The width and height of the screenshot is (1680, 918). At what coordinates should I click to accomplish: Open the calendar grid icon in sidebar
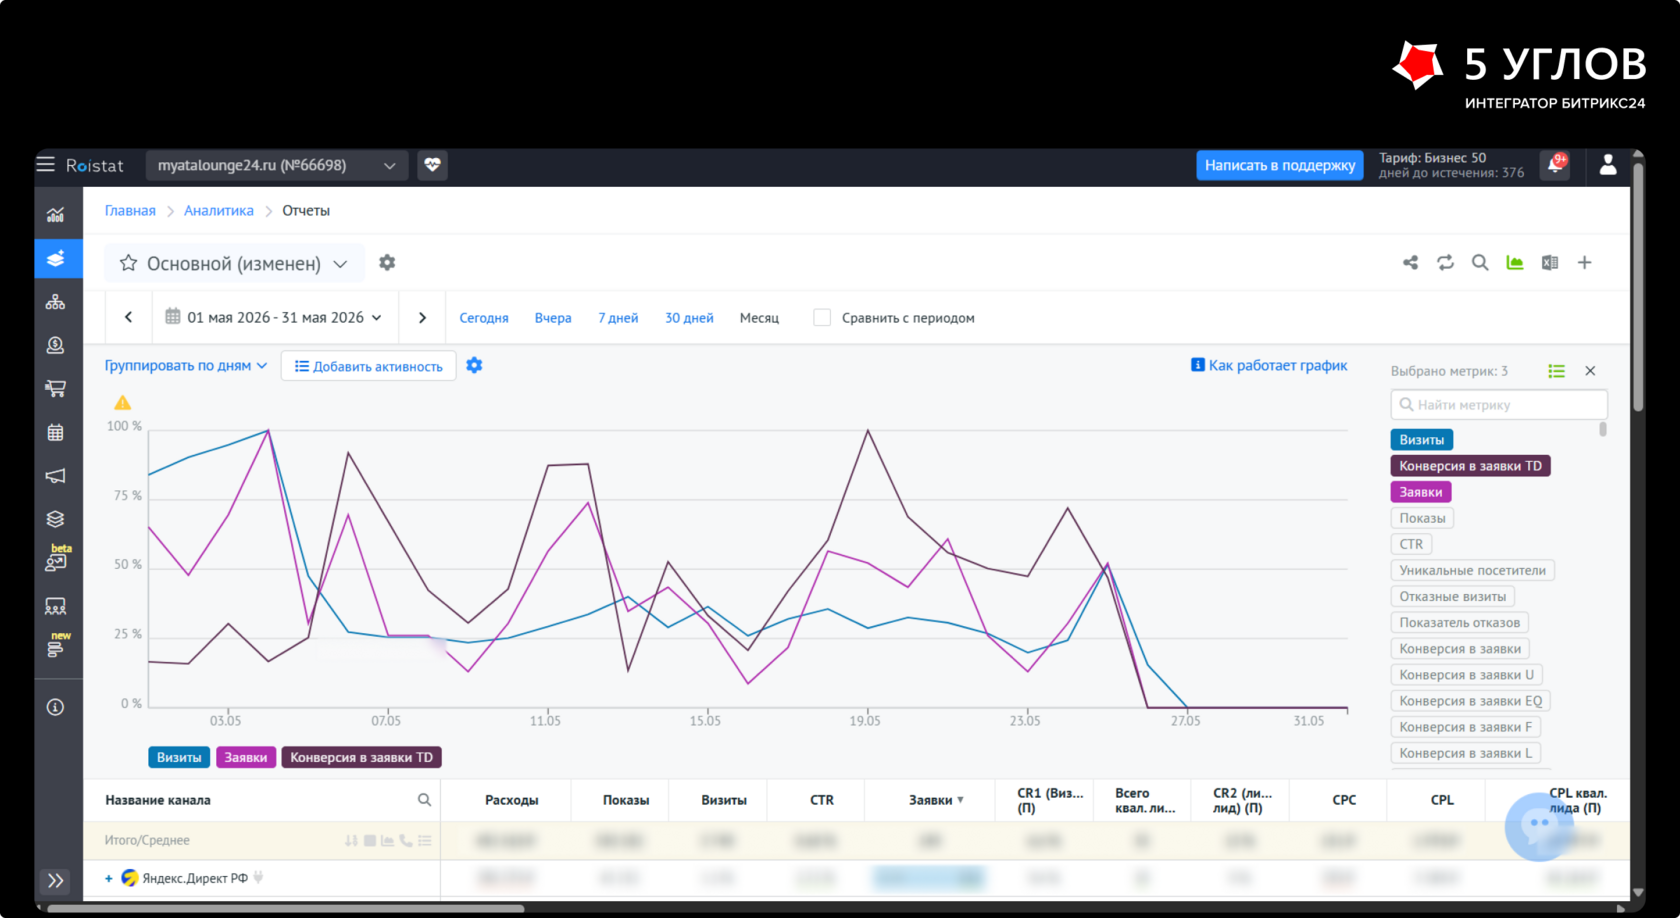click(x=56, y=432)
